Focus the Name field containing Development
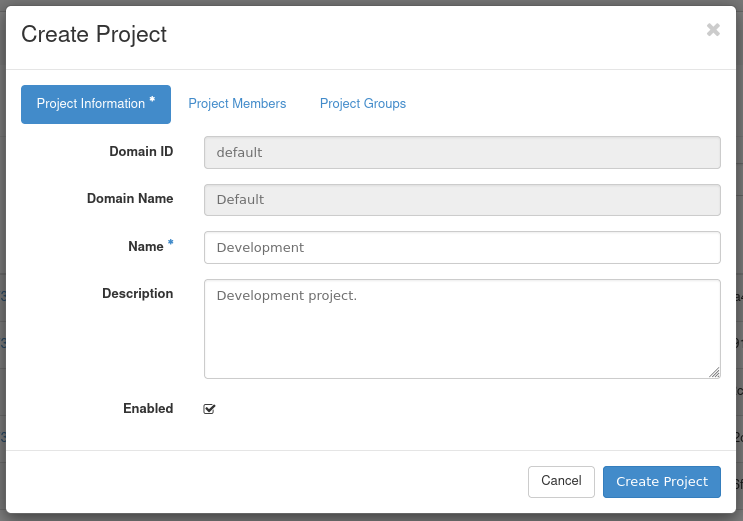This screenshot has height=521, width=743. click(x=462, y=247)
